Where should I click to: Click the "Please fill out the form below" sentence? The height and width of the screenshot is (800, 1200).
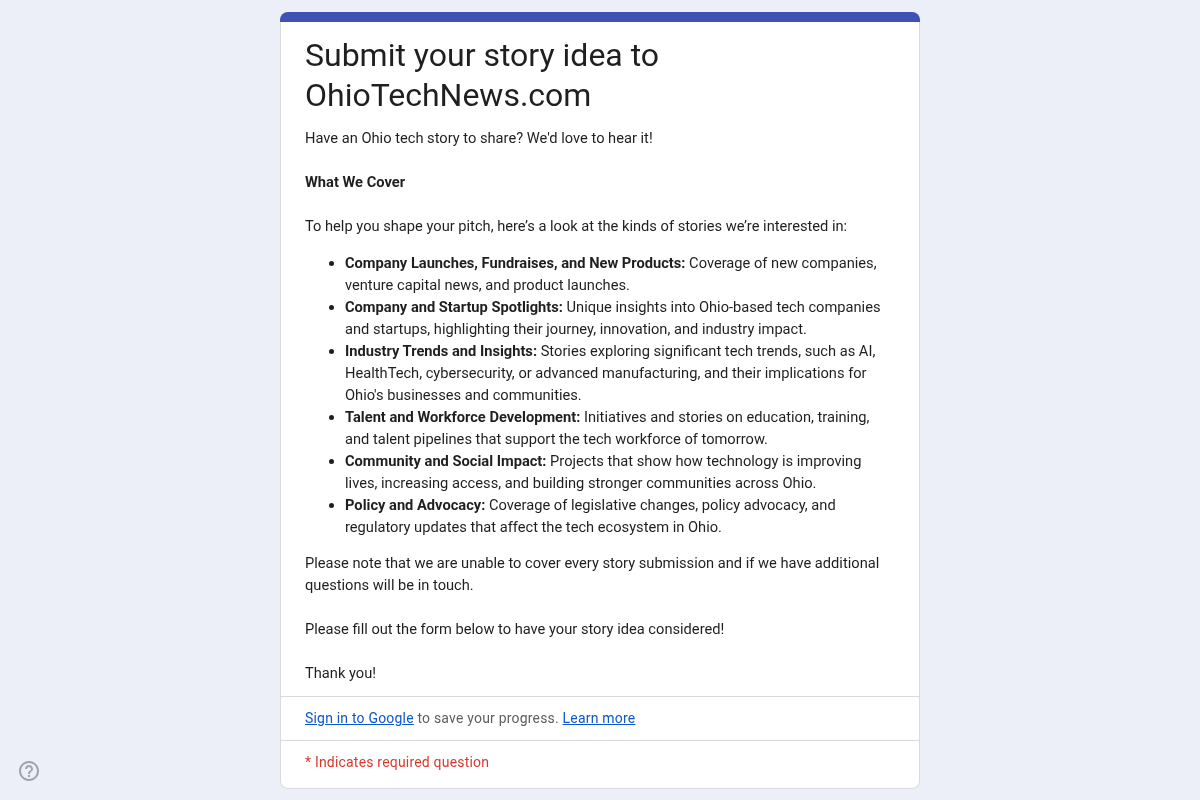[514, 629]
